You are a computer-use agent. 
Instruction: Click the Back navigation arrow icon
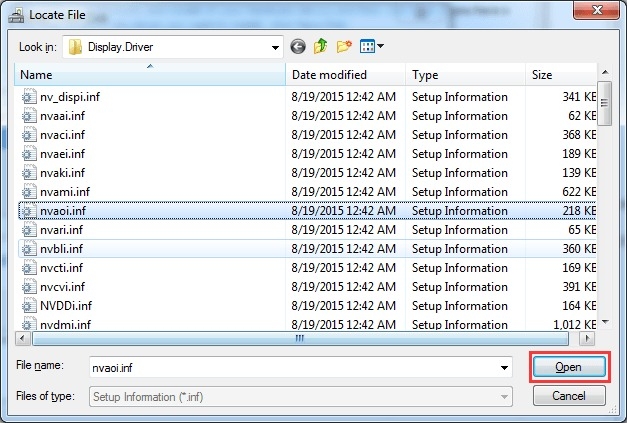pyautogui.click(x=298, y=46)
